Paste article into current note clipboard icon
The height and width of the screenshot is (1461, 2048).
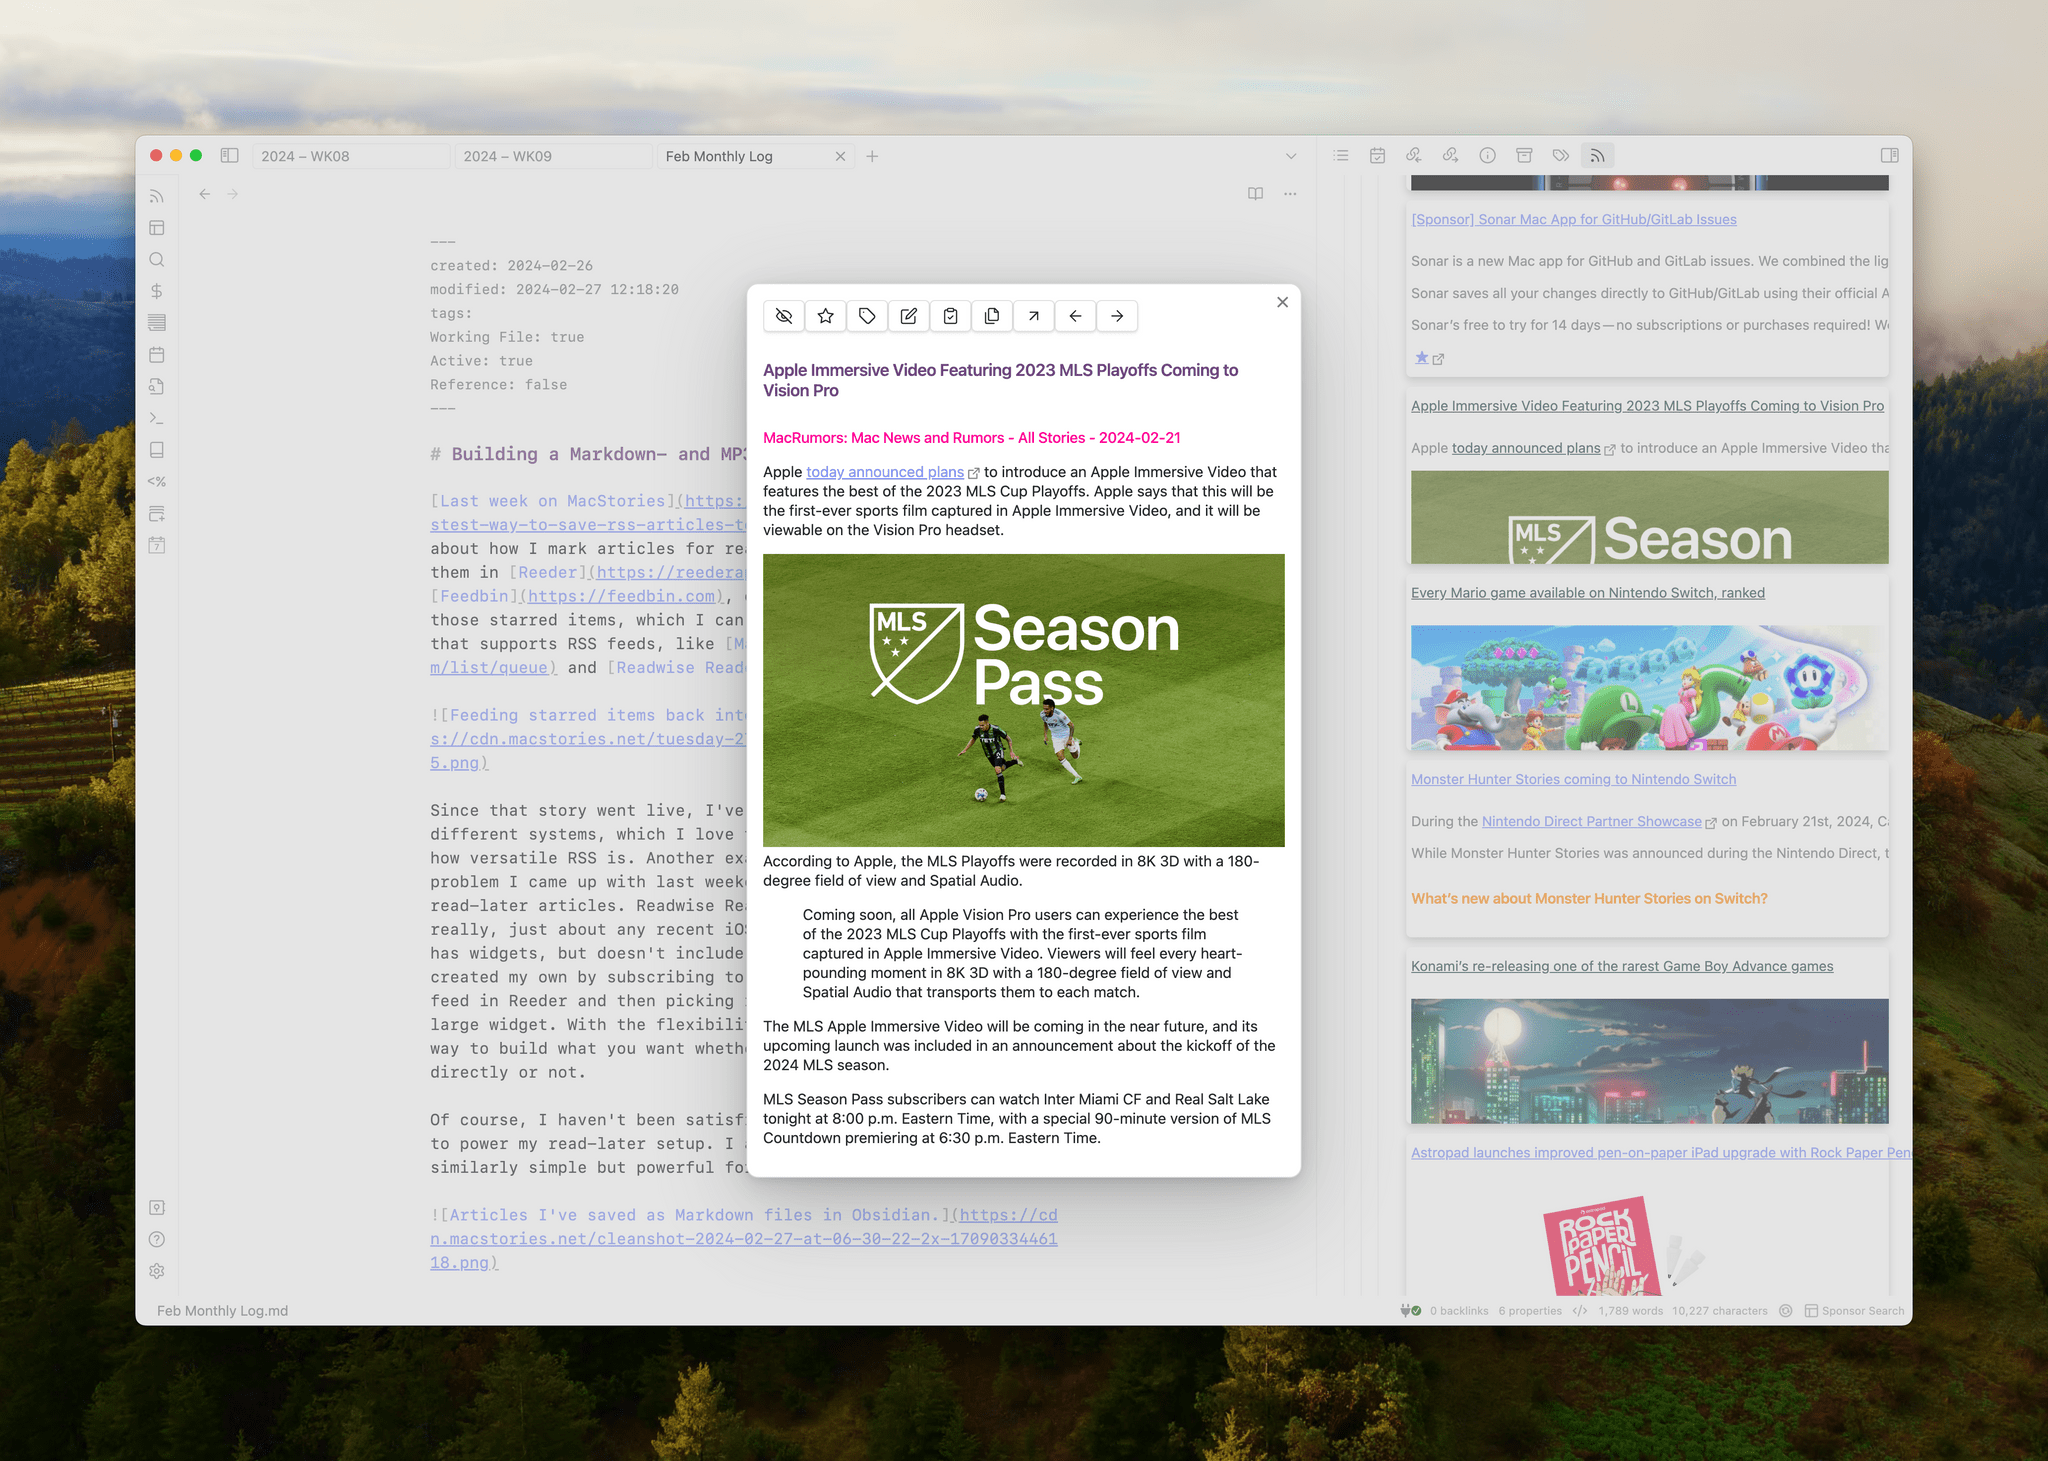[951, 316]
